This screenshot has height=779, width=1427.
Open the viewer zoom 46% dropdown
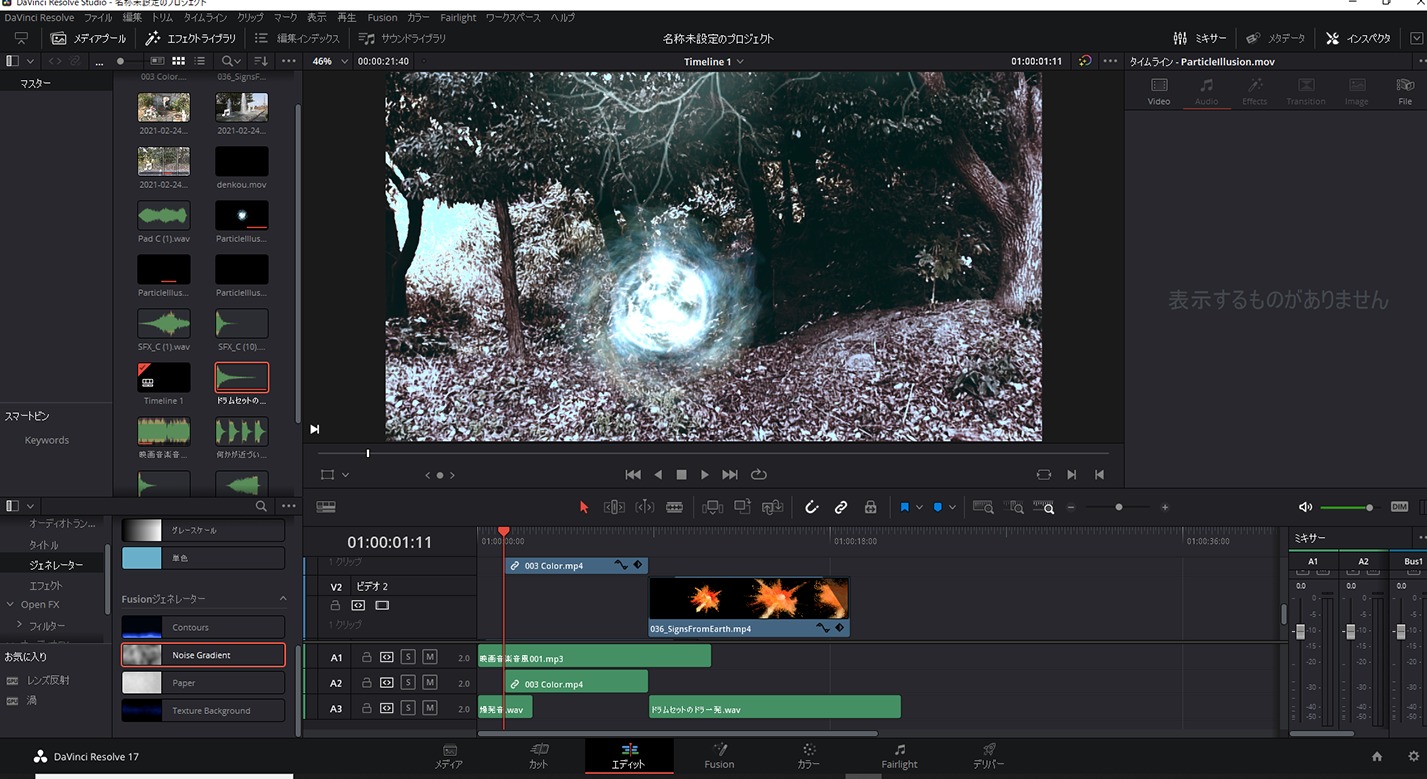[x=331, y=62]
